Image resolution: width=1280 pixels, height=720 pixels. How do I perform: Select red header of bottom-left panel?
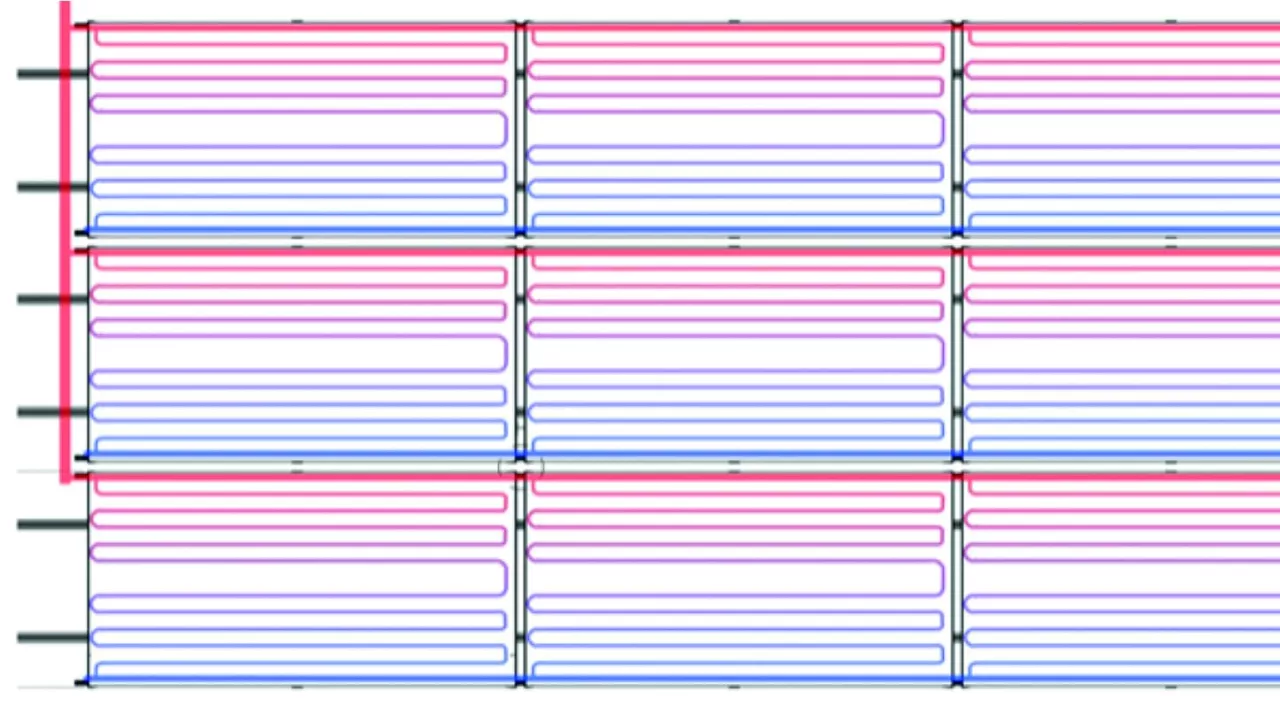[300, 478]
